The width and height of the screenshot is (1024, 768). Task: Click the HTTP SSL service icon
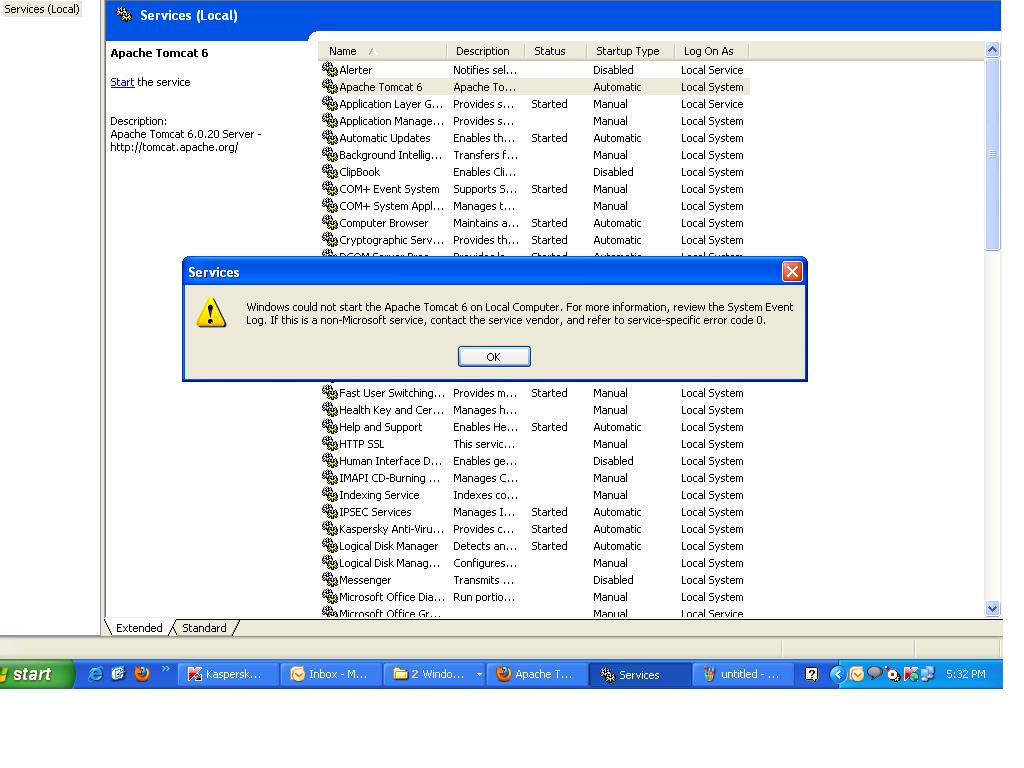click(330, 443)
